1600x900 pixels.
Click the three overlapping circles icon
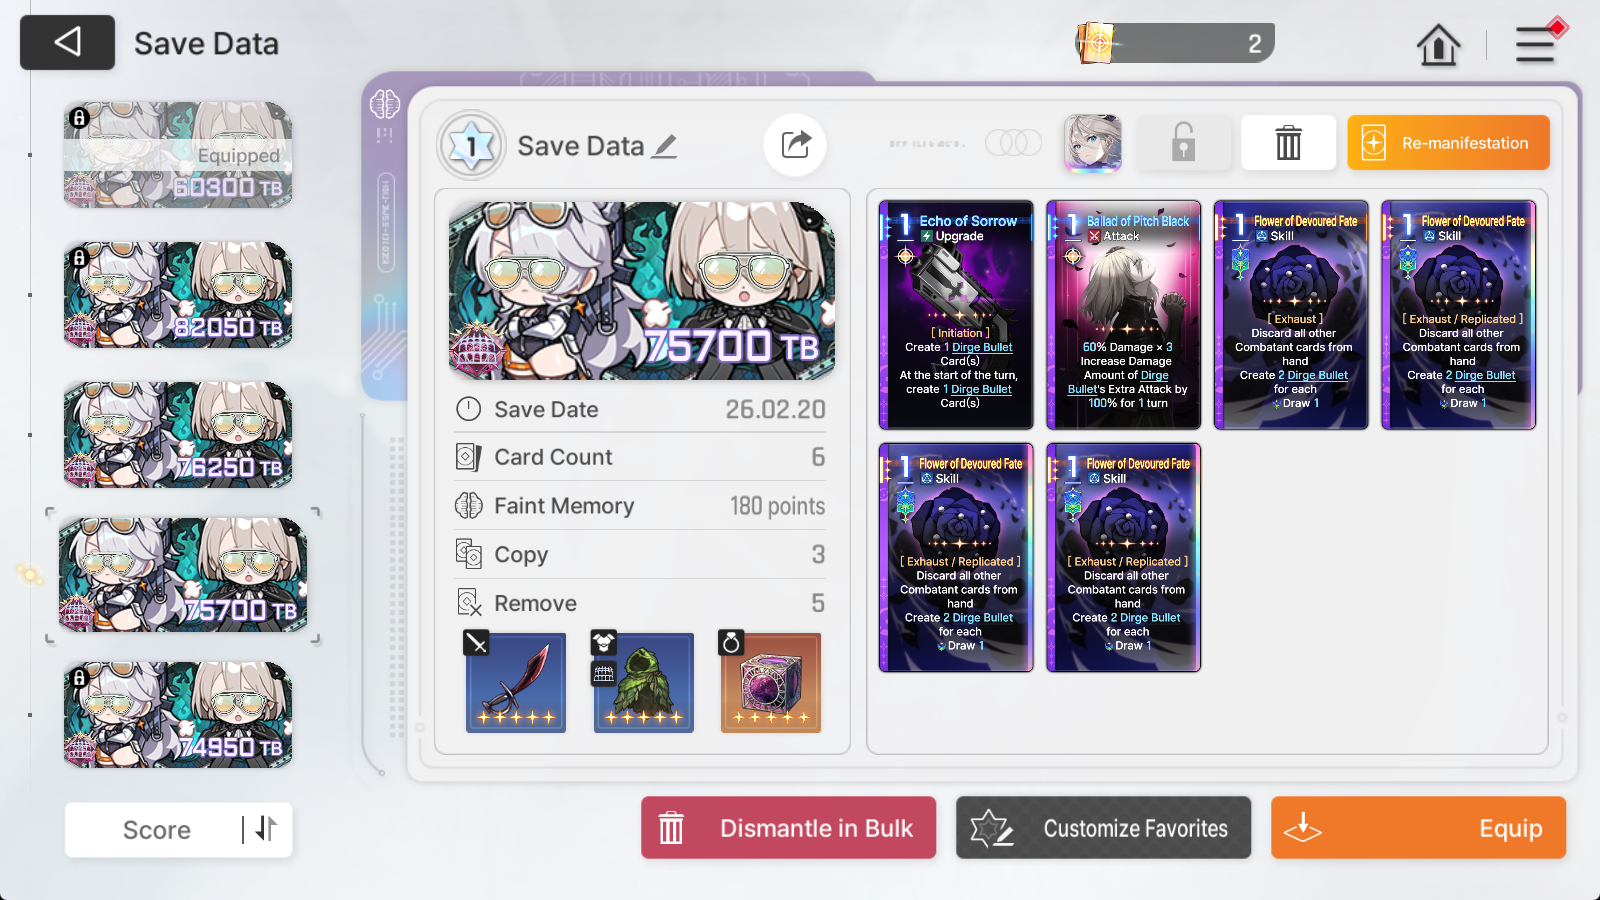pyautogui.click(x=1013, y=143)
